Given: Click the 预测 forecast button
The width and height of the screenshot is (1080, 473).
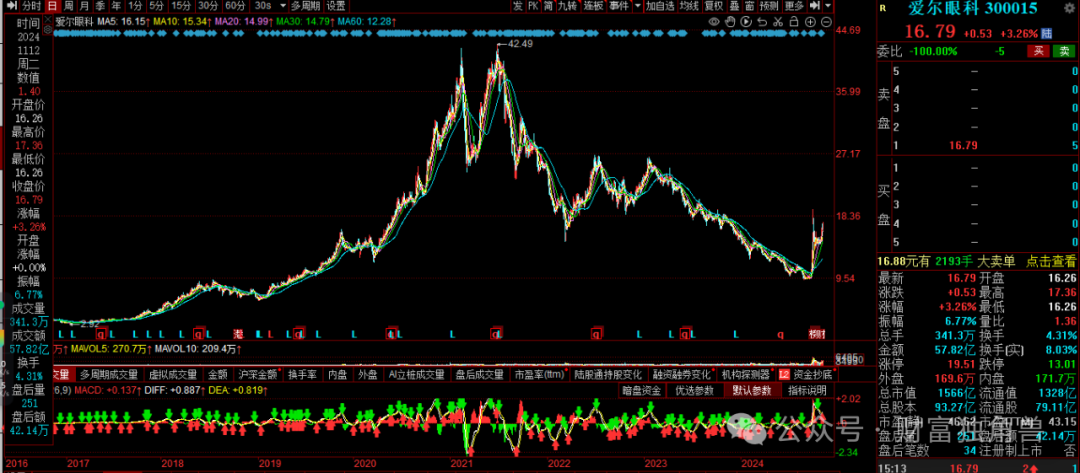Looking at the screenshot, I should click(769, 6).
